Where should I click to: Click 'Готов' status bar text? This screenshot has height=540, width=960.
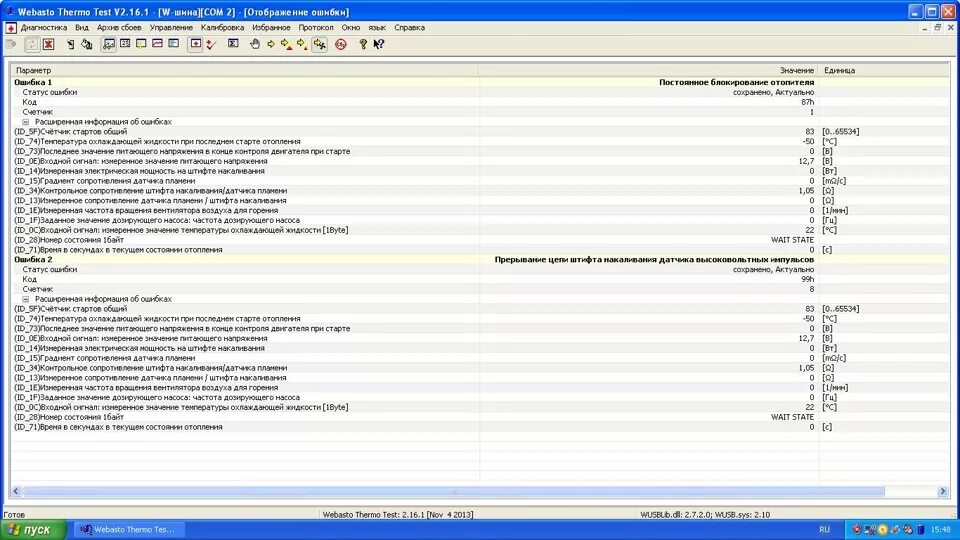click(x=14, y=515)
